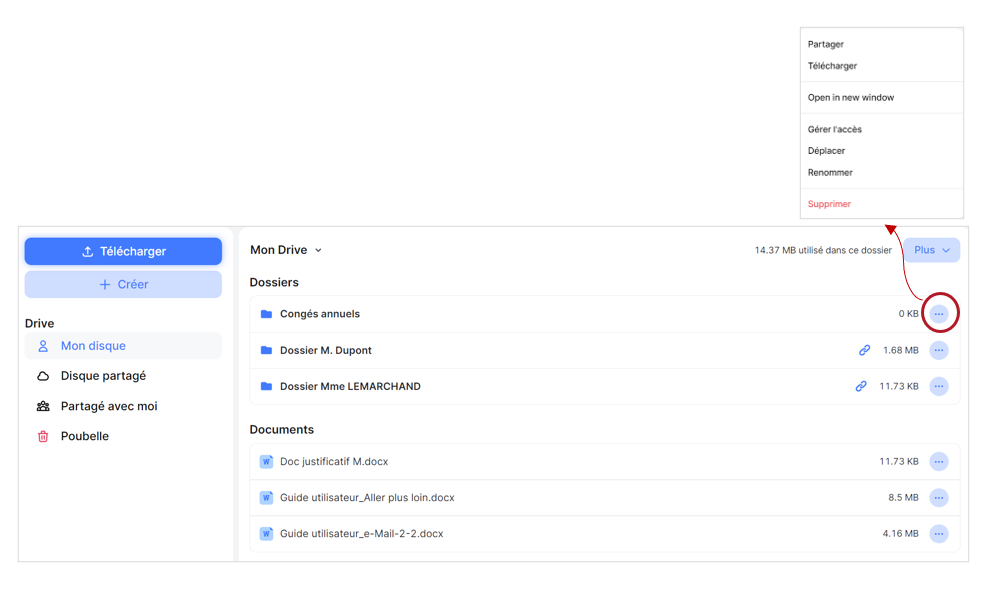Go to Mon disque in sidebar
The image size is (985, 595).
coord(123,346)
